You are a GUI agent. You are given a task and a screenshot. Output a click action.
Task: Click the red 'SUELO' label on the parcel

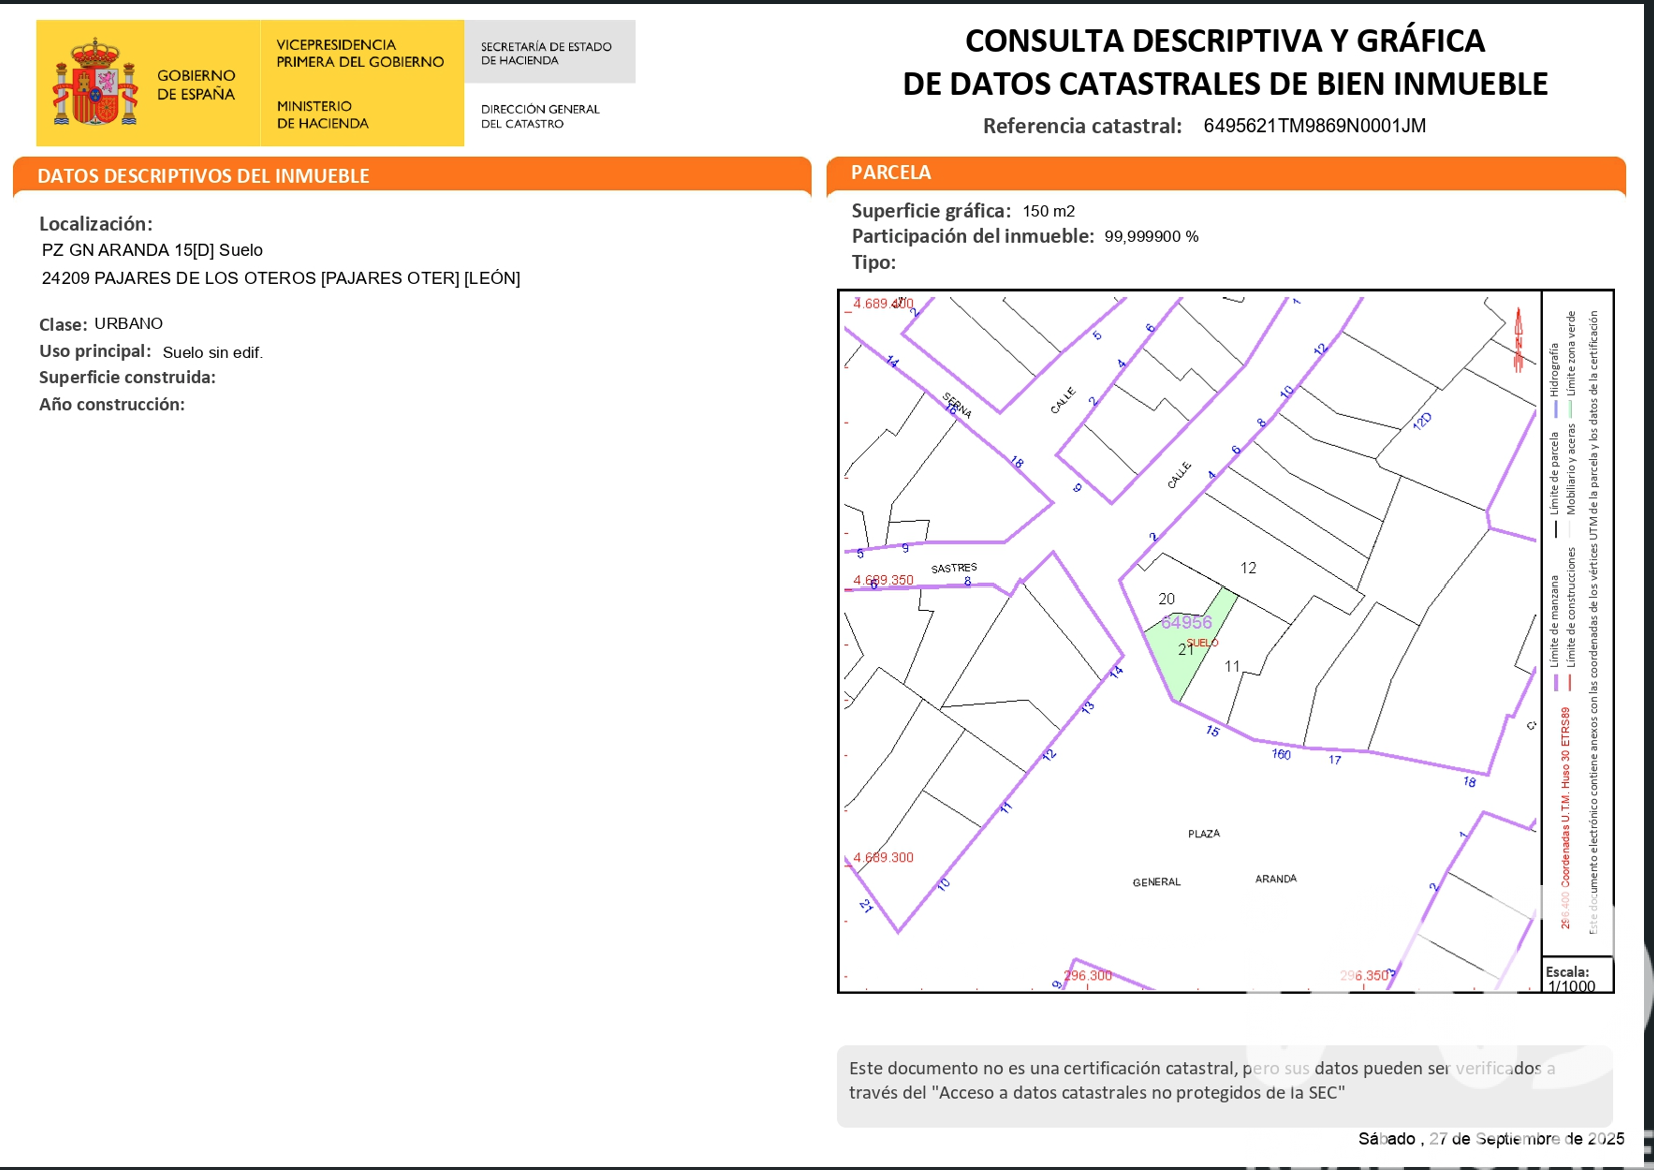tap(1203, 643)
